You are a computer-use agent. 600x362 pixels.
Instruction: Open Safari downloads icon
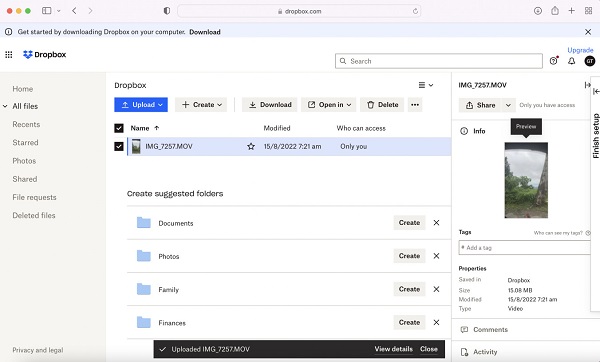pyautogui.click(x=538, y=11)
